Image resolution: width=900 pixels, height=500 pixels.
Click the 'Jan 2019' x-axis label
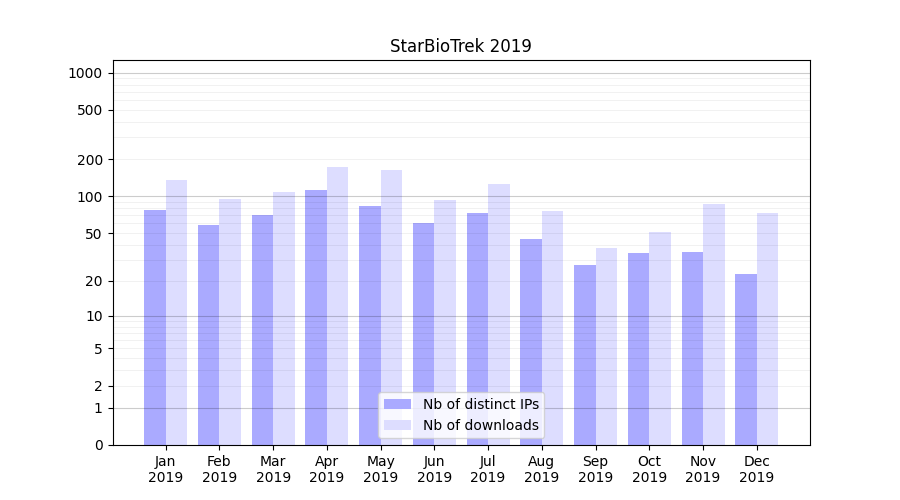click(166, 469)
